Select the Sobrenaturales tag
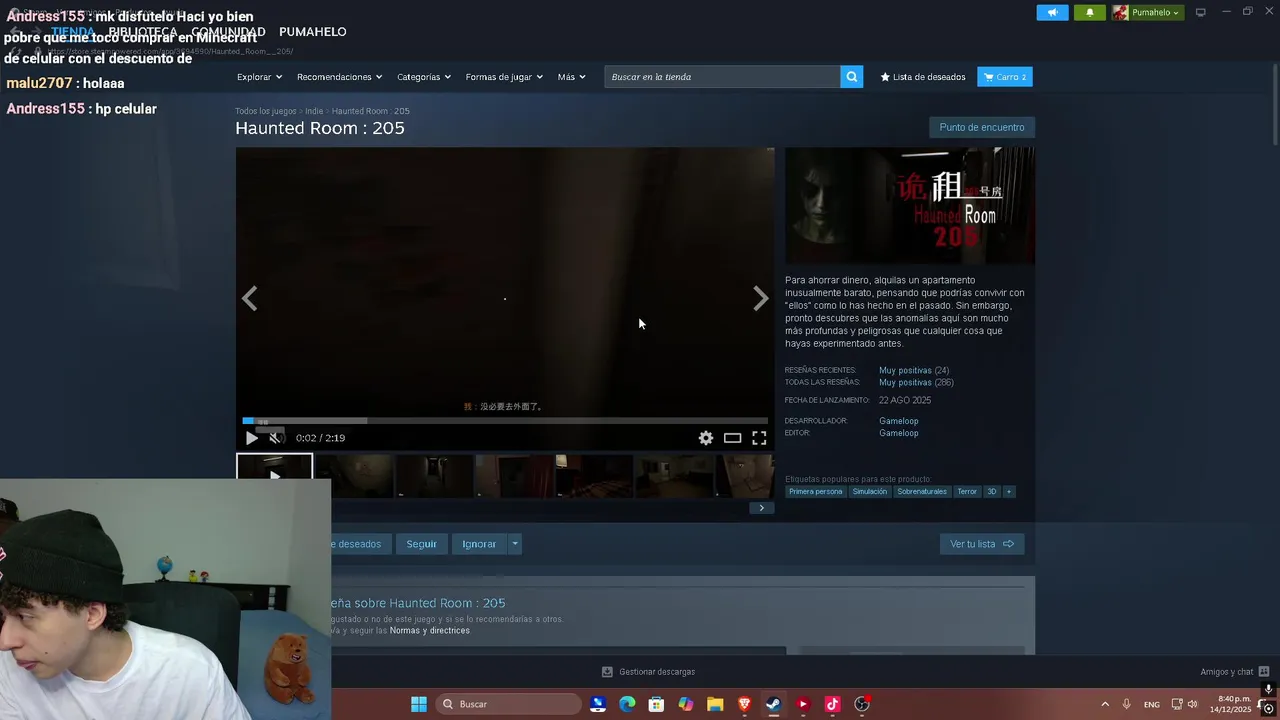 tap(922, 492)
